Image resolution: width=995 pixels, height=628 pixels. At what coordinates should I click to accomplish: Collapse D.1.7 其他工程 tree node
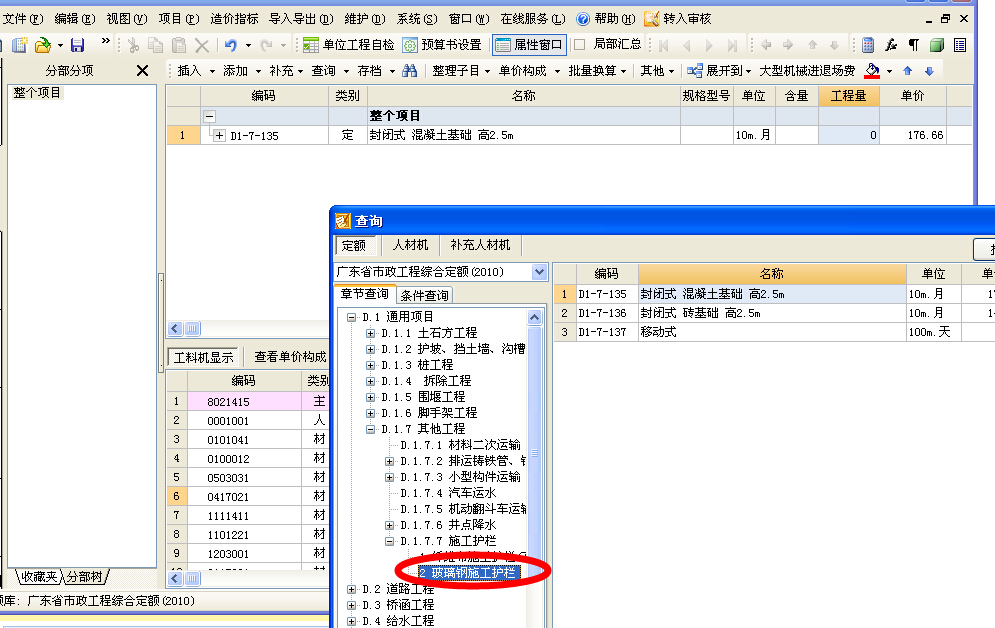tap(371, 429)
